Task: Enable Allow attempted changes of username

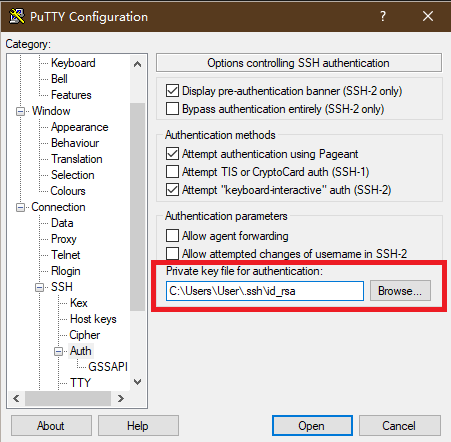Action: pyautogui.click(x=172, y=254)
